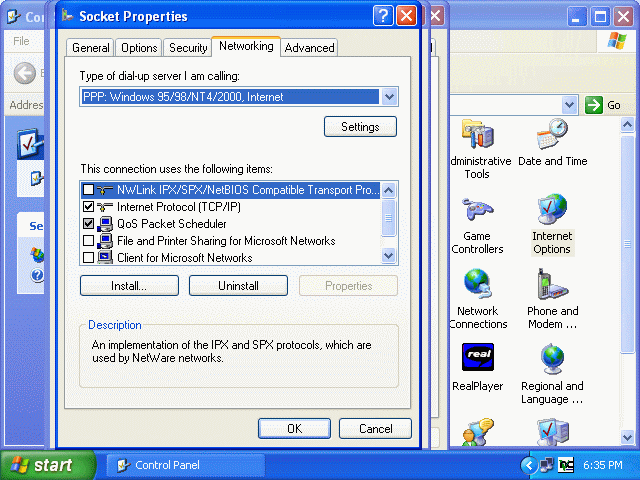Image resolution: width=640 pixels, height=480 pixels.
Task: Click items list scrollbar up arrow
Action: click(x=389, y=190)
